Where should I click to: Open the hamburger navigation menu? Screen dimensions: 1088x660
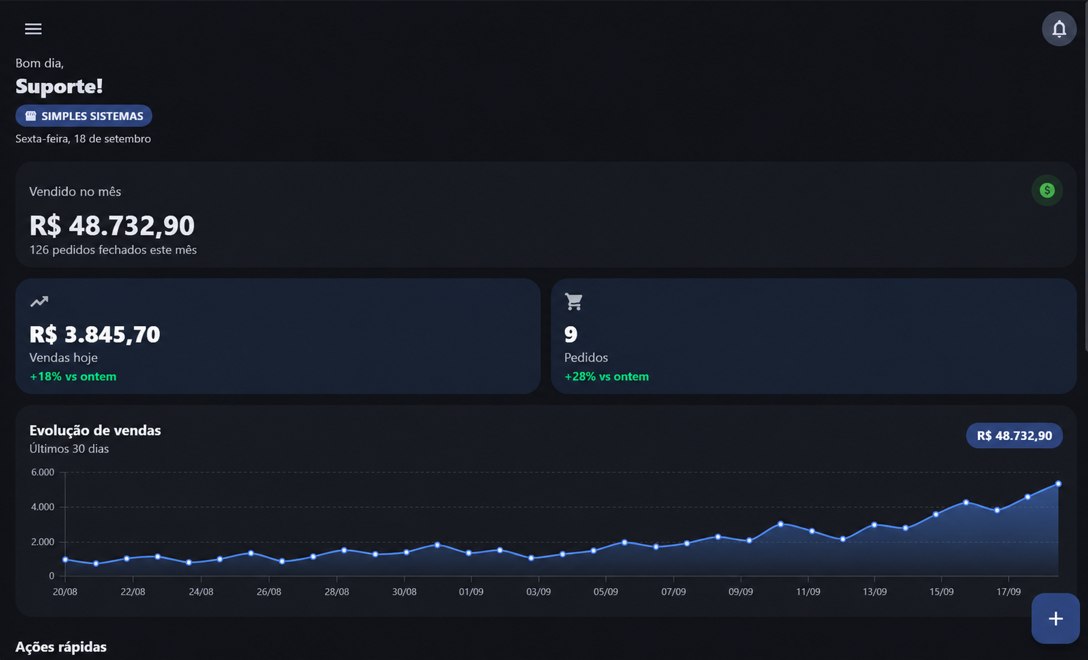tap(33, 28)
